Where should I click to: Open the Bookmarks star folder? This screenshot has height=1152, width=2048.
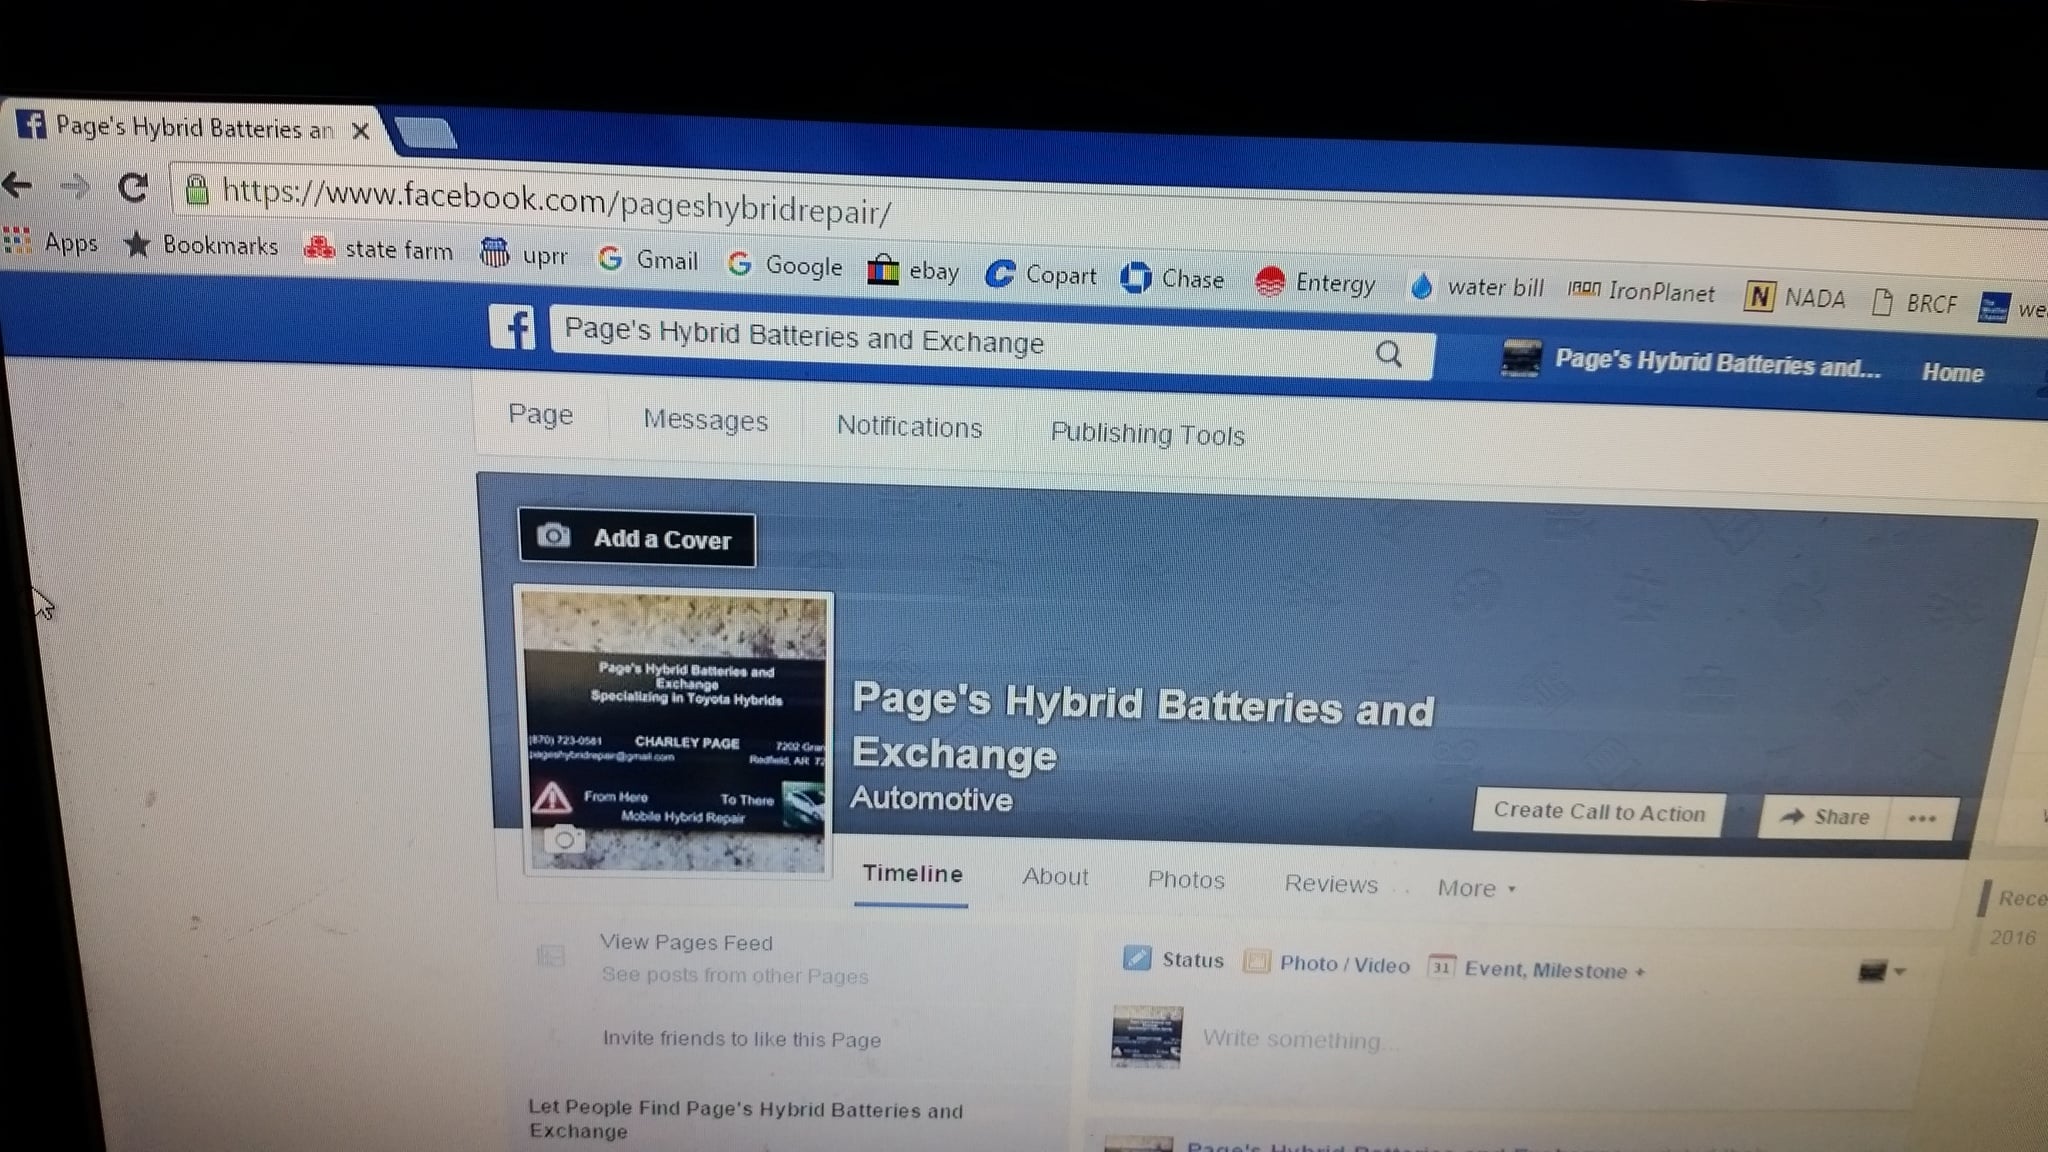click(x=201, y=245)
